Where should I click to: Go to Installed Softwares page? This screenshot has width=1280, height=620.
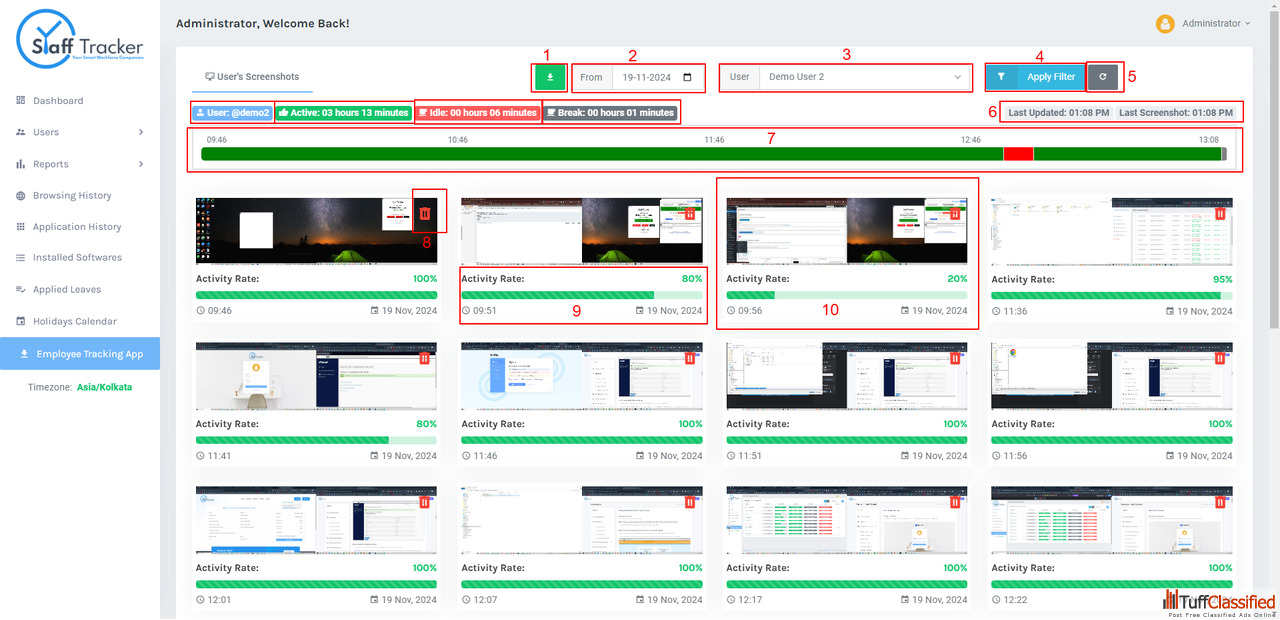[x=77, y=258]
